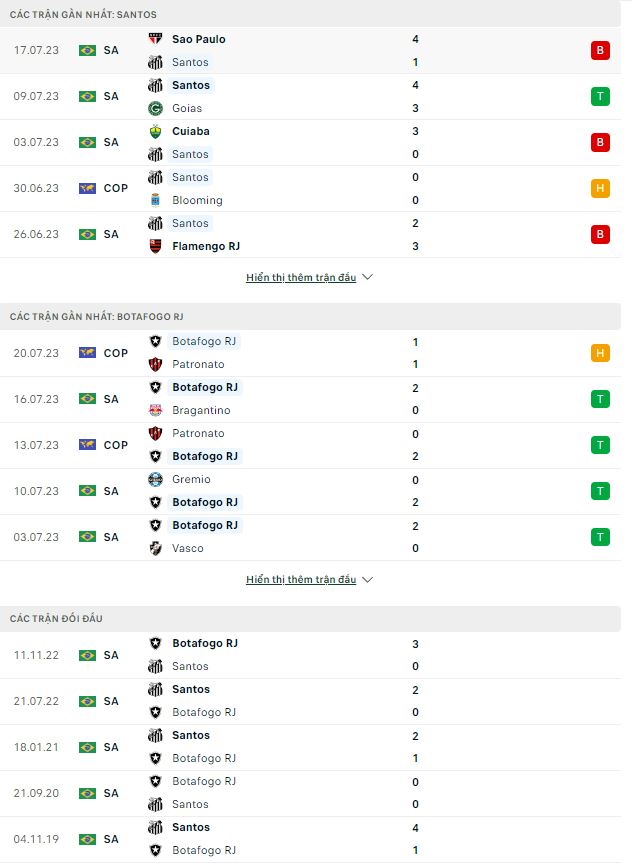Click the Blooming club badge

[155, 200]
